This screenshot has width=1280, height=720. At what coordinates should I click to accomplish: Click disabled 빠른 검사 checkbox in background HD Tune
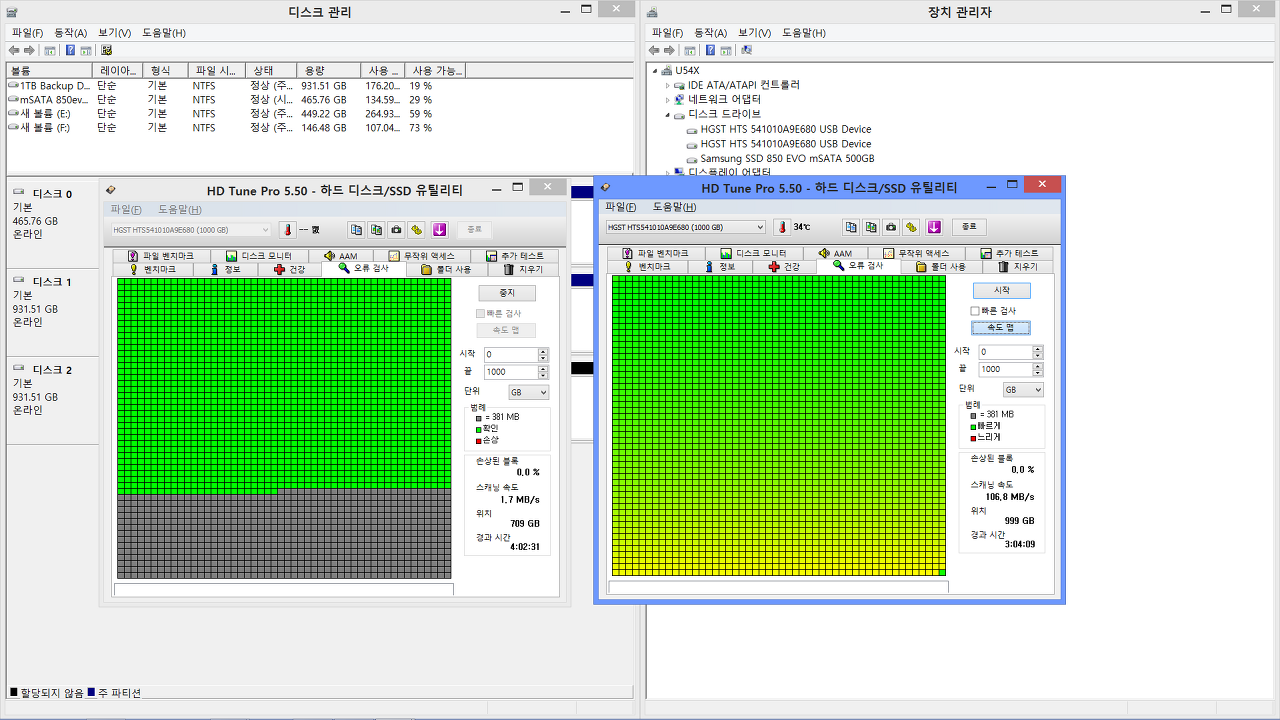click(x=481, y=314)
